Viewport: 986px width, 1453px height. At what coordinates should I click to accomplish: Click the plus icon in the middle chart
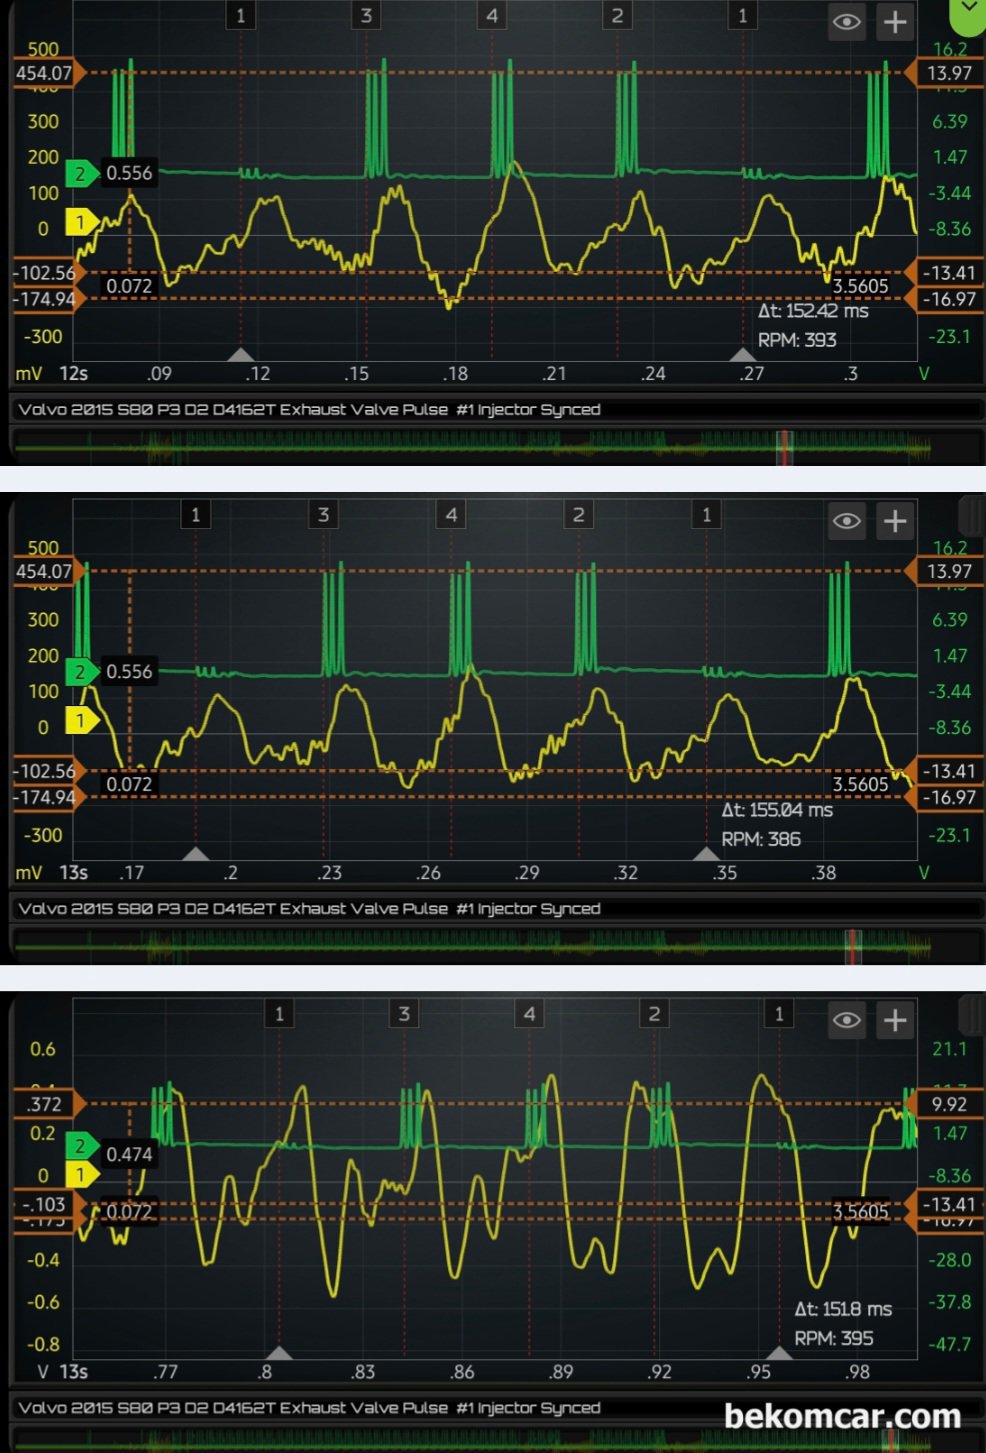[895, 521]
